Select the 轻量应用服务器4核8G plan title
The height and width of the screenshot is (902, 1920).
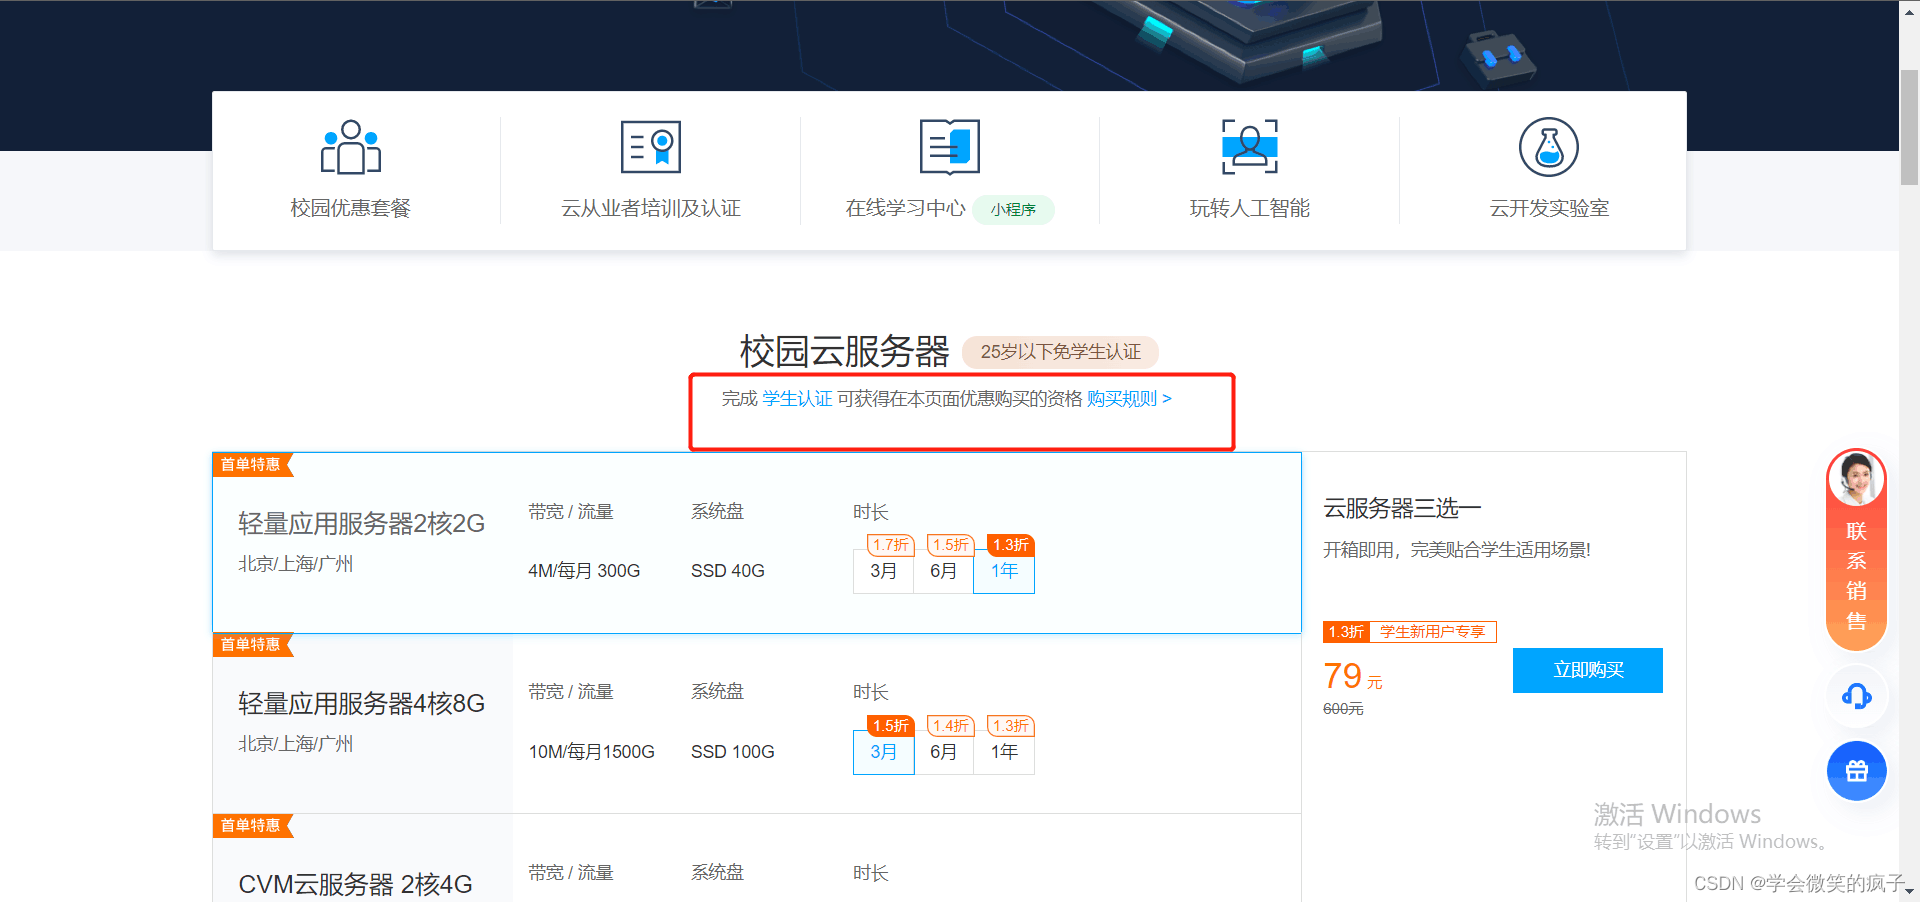[361, 704]
